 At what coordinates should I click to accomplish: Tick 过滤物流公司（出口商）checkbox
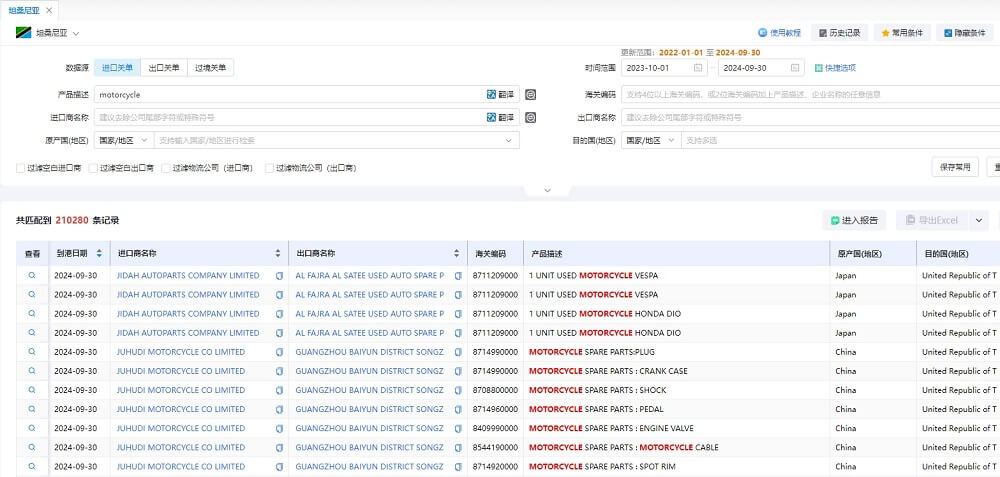[x=269, y=168]
